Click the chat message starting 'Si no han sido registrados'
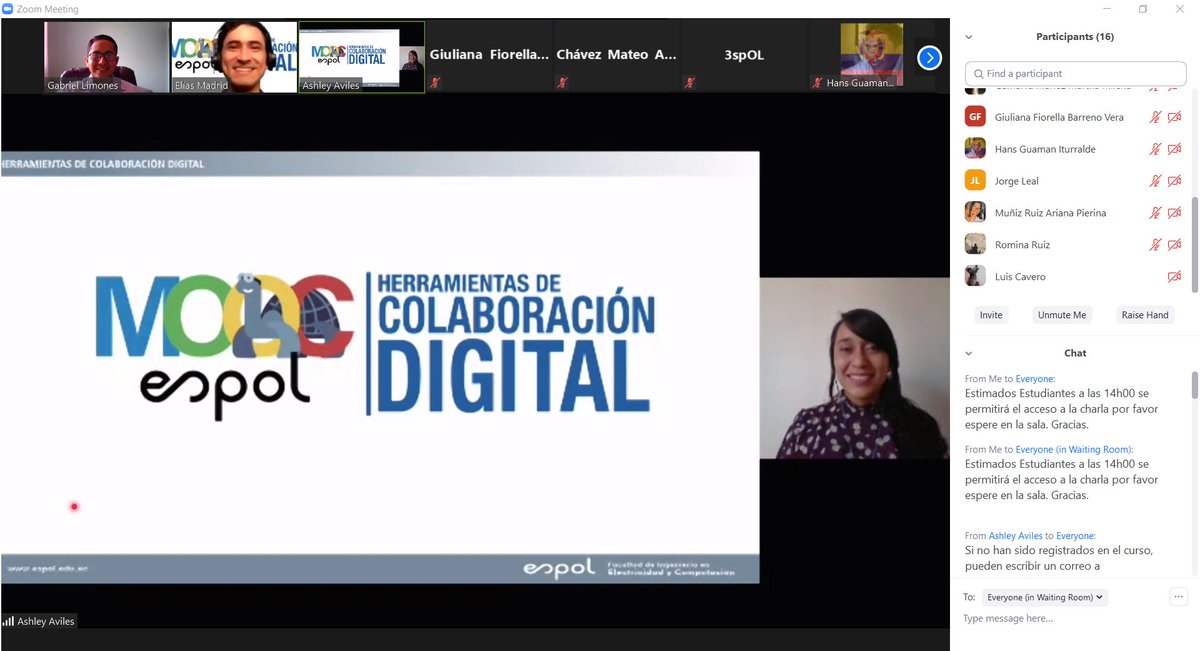 click(x=1060, y=558)
